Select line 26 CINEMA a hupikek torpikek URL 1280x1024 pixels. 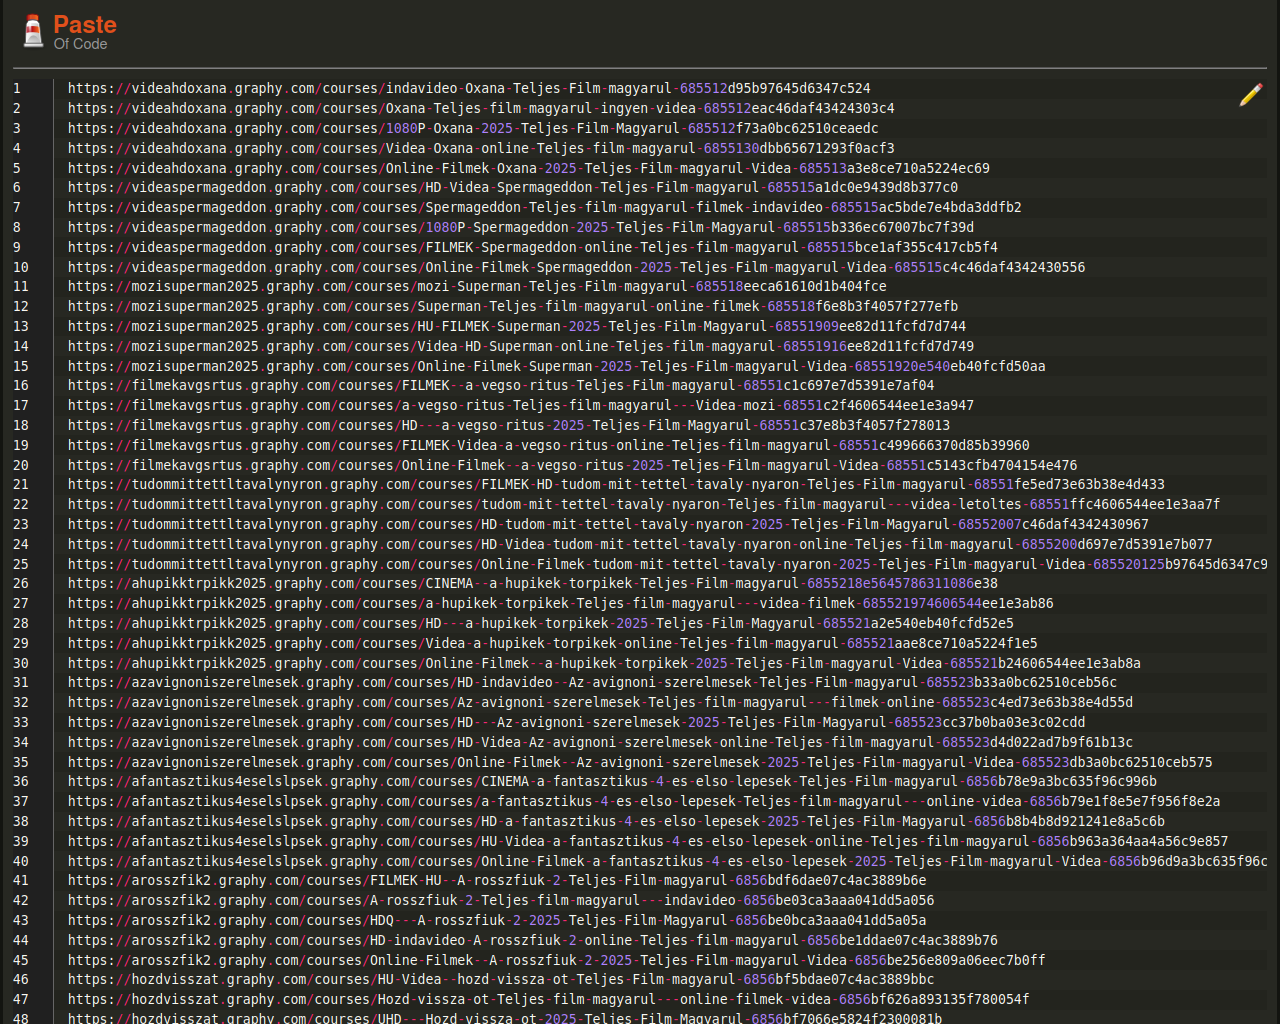[x=533, y=583]
